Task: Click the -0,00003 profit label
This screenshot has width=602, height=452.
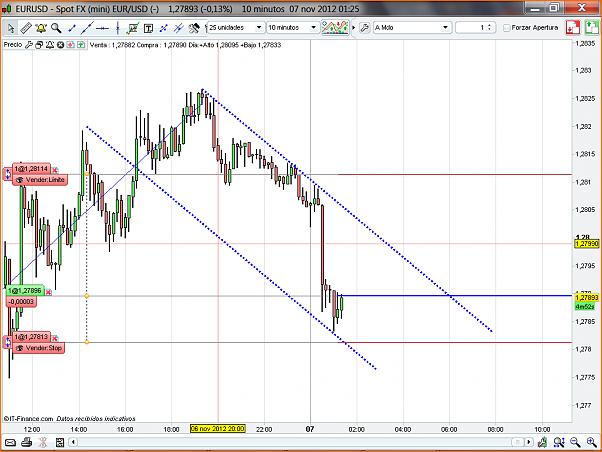Action: 21,302
